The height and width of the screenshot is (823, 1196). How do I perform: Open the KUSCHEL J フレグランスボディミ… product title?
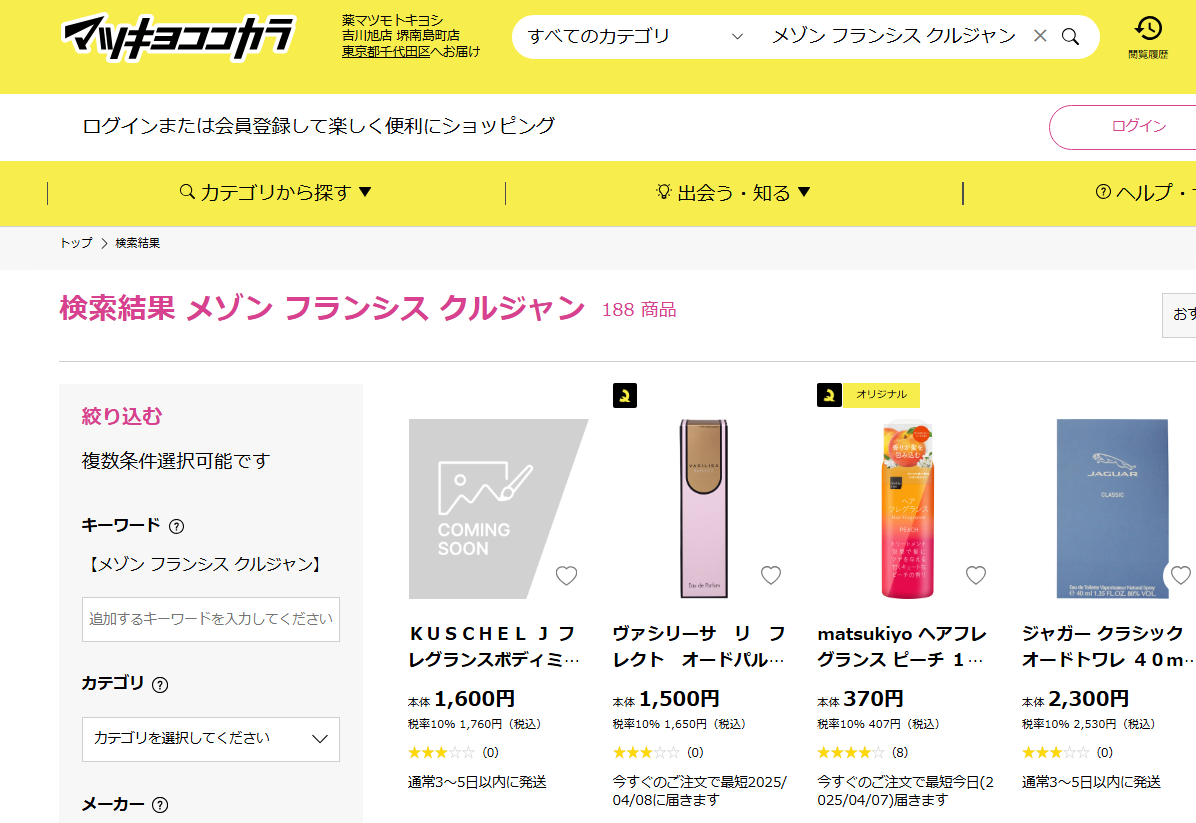(494, 647)
